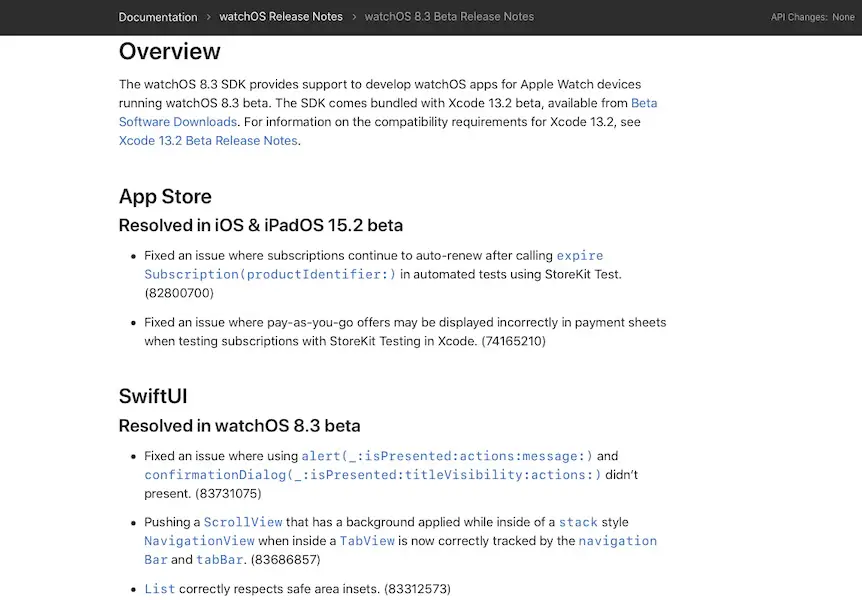The image size is (862, 600).
Task: Open the List symbol link
Action: point(159,589)
